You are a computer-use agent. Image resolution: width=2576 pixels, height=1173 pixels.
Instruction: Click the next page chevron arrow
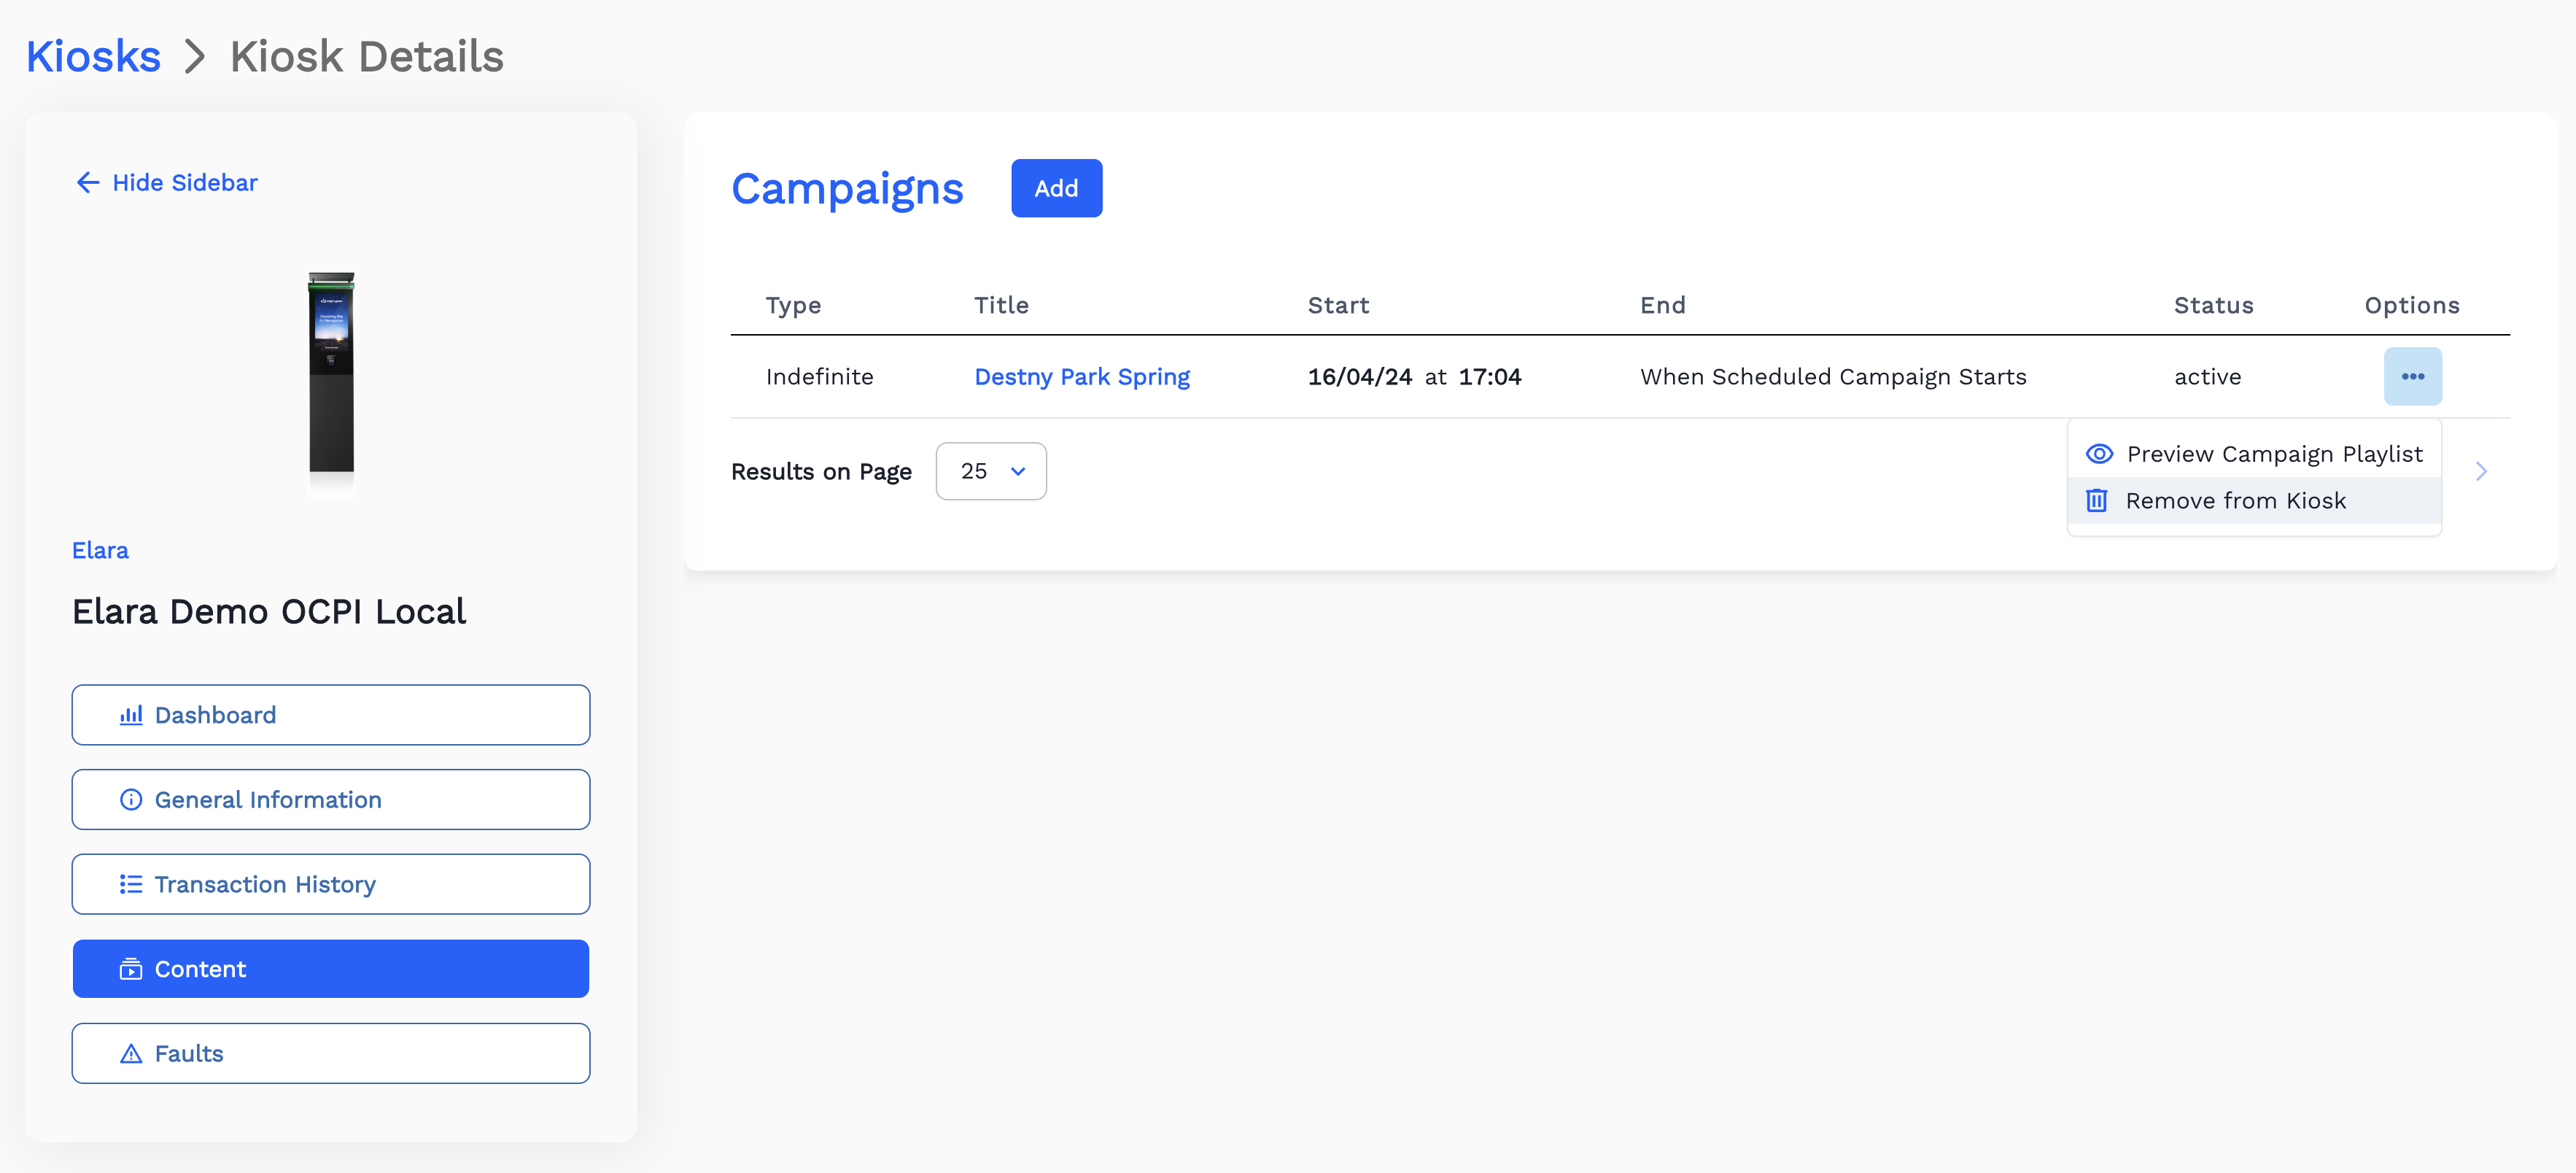tap(2481, 471)
